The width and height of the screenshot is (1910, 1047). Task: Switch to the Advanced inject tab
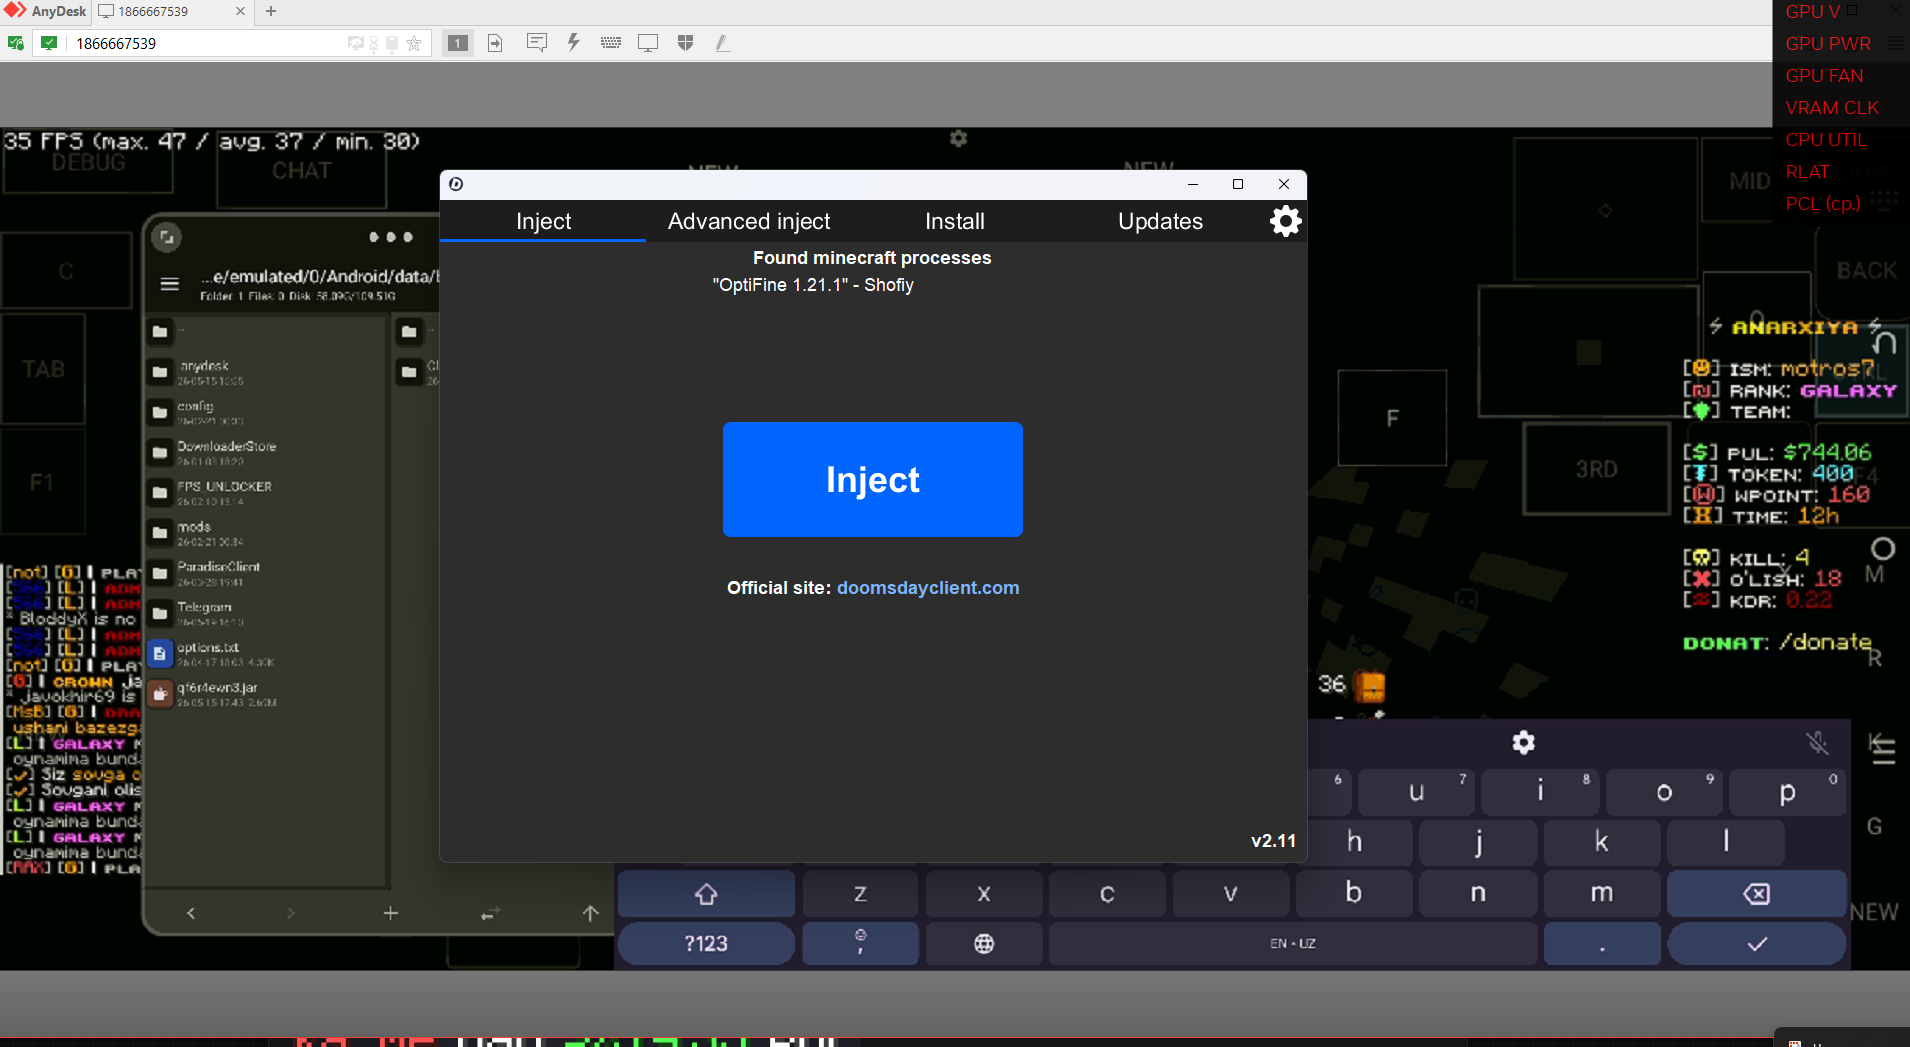[x=749, y=221]
